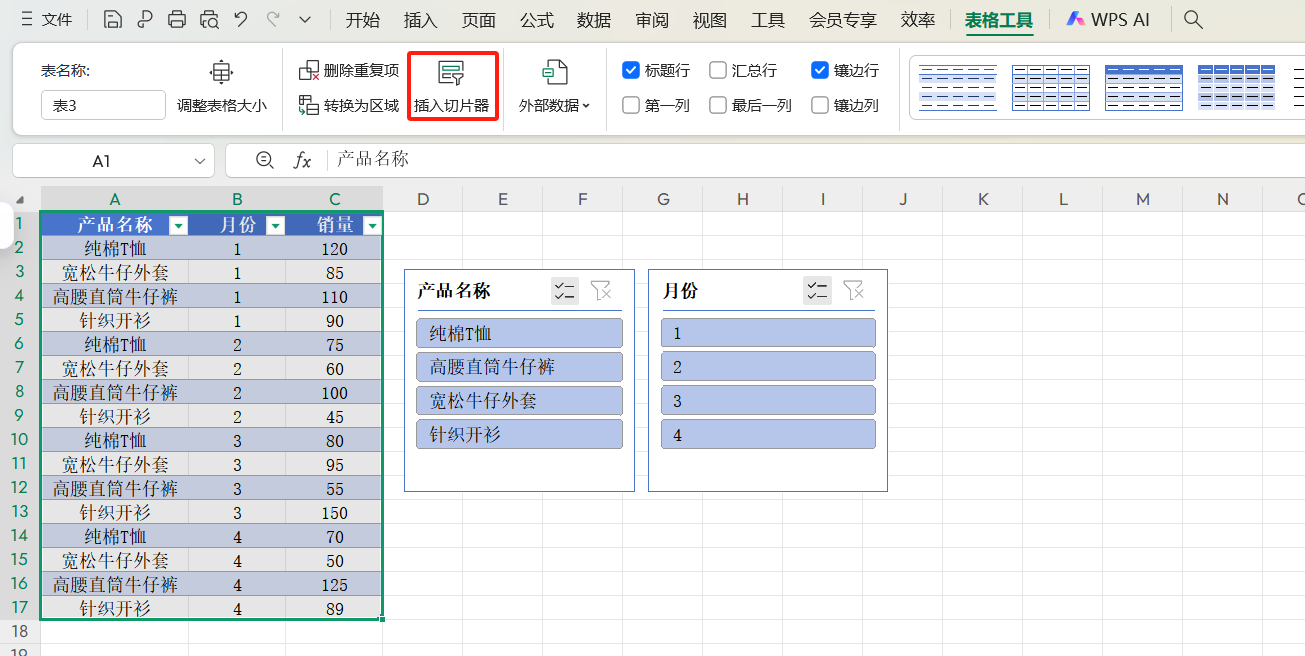Image resolution: width=1305 pixels, height=656 pixels.
Task: Open the filter dropdown on 产品名称 column header
Action: [x=178, y=225]
